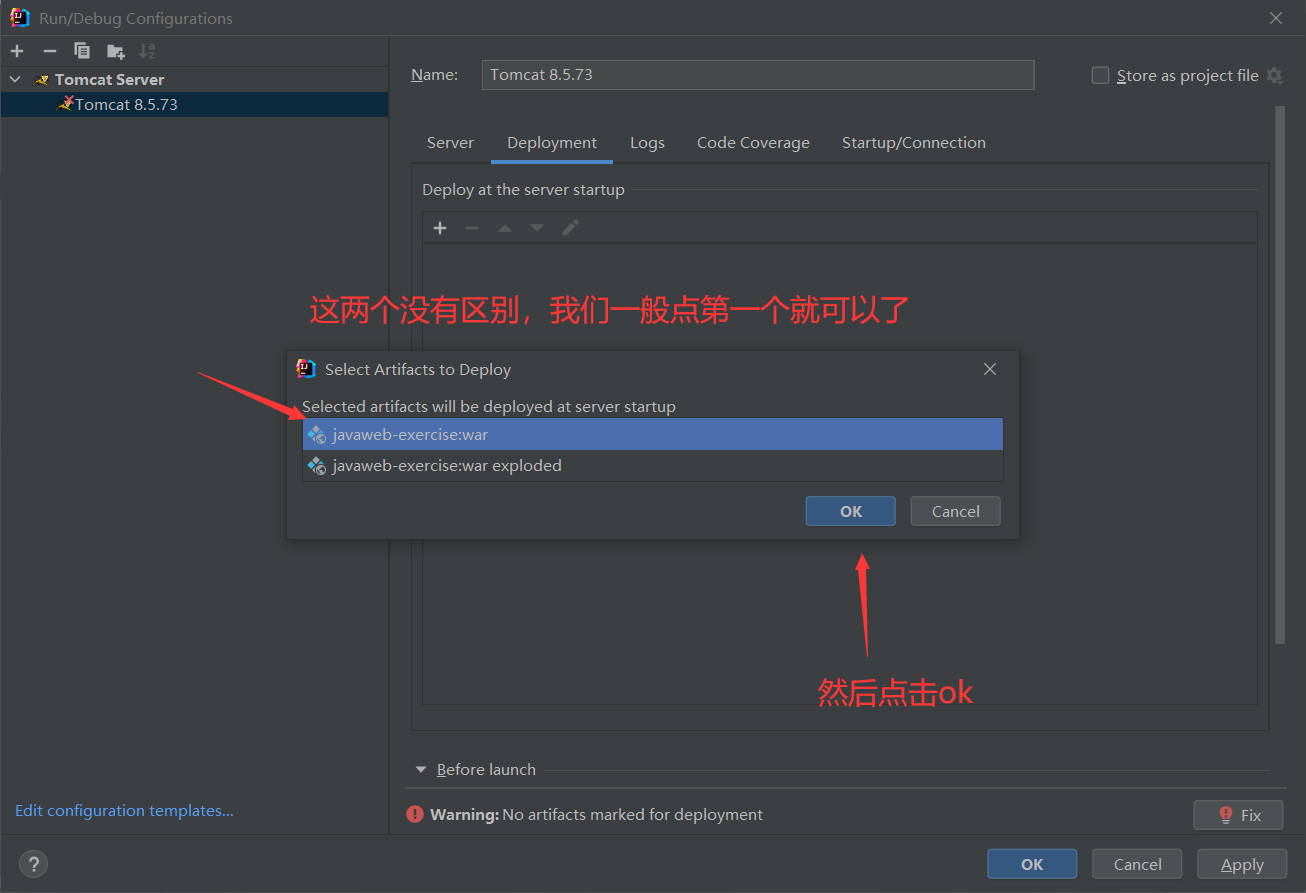Copy configuration icon in left toolbar
Viewport: 1306px width, 893px height.
82,51
